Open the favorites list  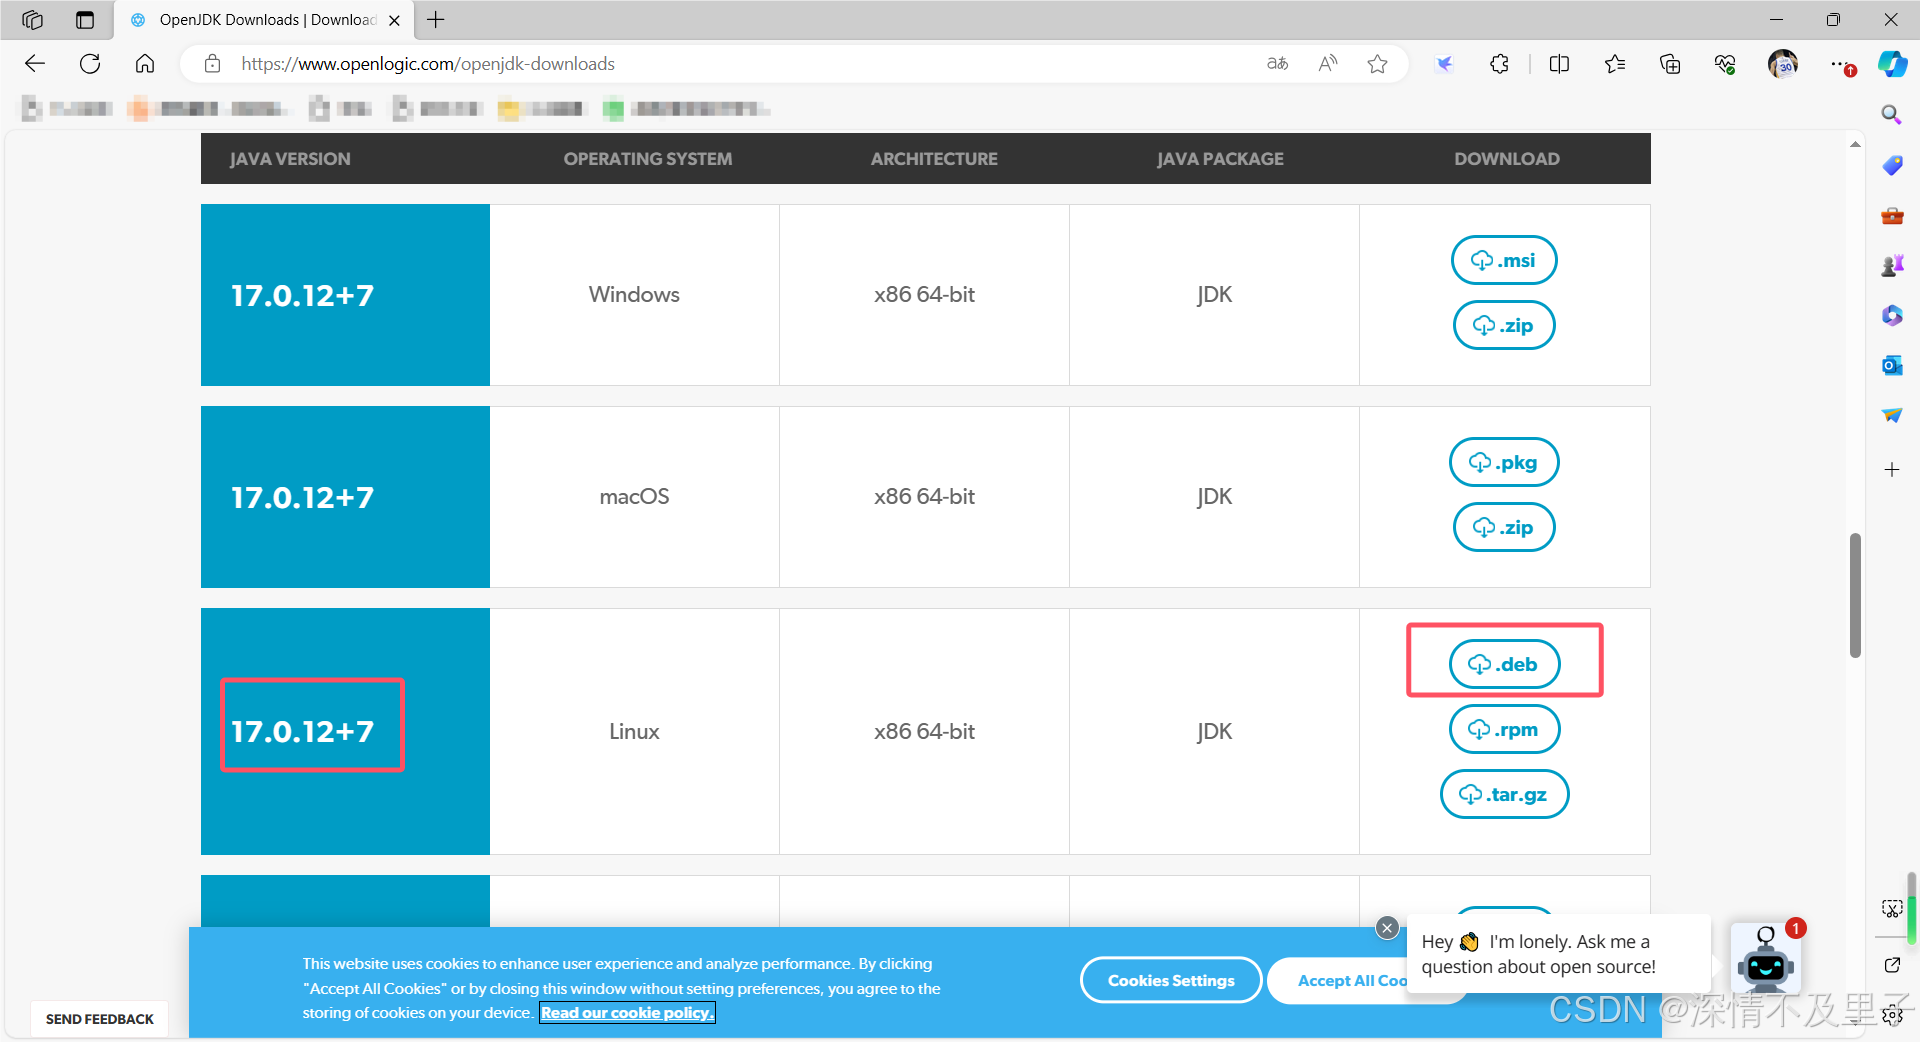point(1615,64)
